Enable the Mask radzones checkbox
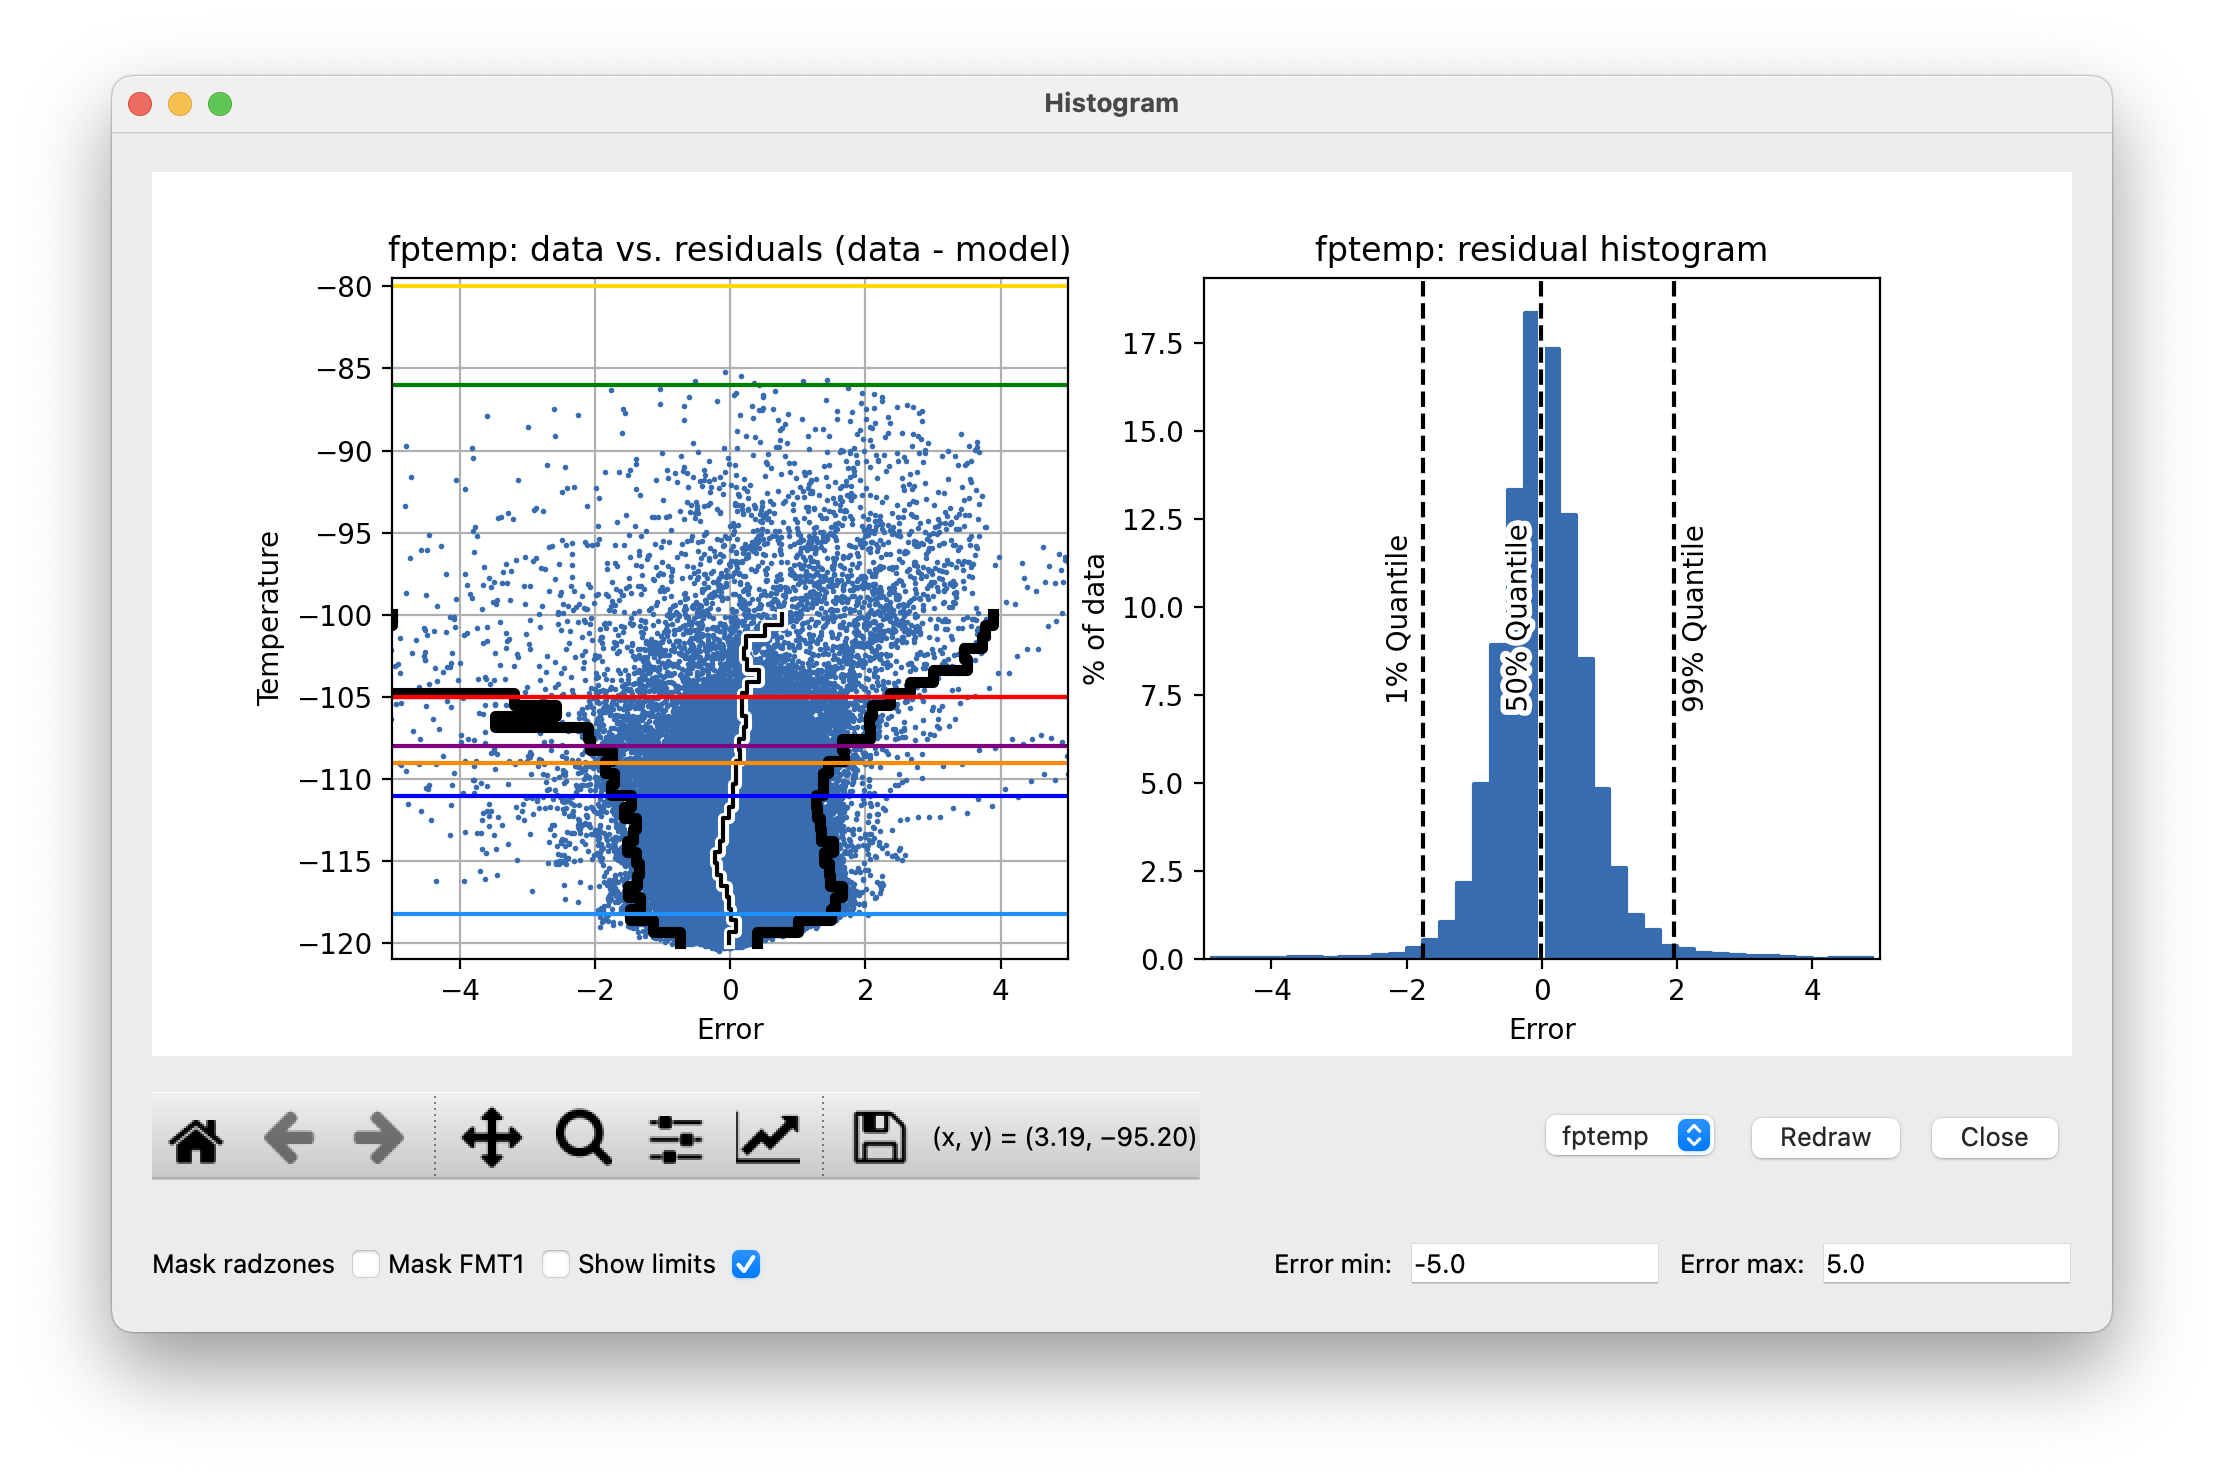This screenshot has width=2224, height=1480. 368,1264
